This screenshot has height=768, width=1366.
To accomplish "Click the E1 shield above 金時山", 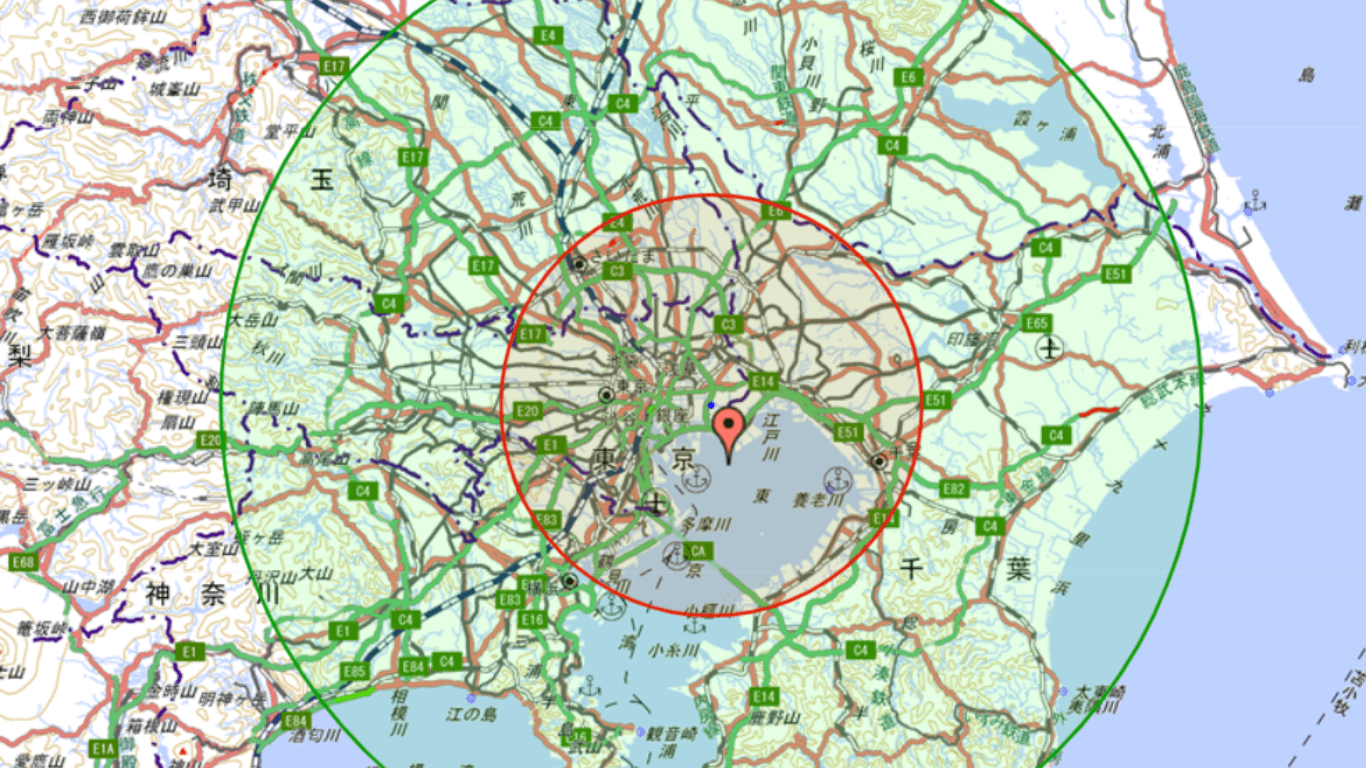I will 192,652.
